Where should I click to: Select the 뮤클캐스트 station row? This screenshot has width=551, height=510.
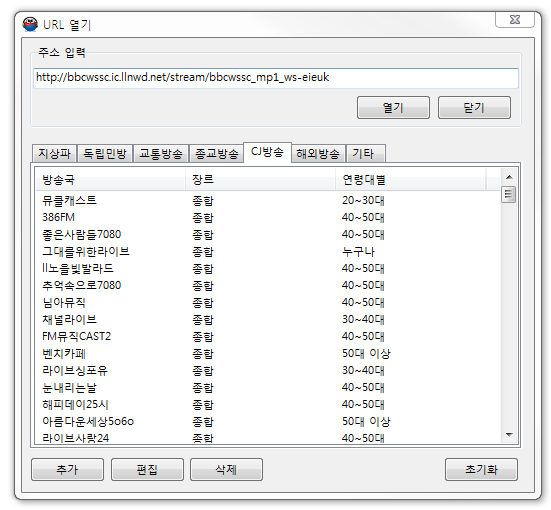coord(268,200)
